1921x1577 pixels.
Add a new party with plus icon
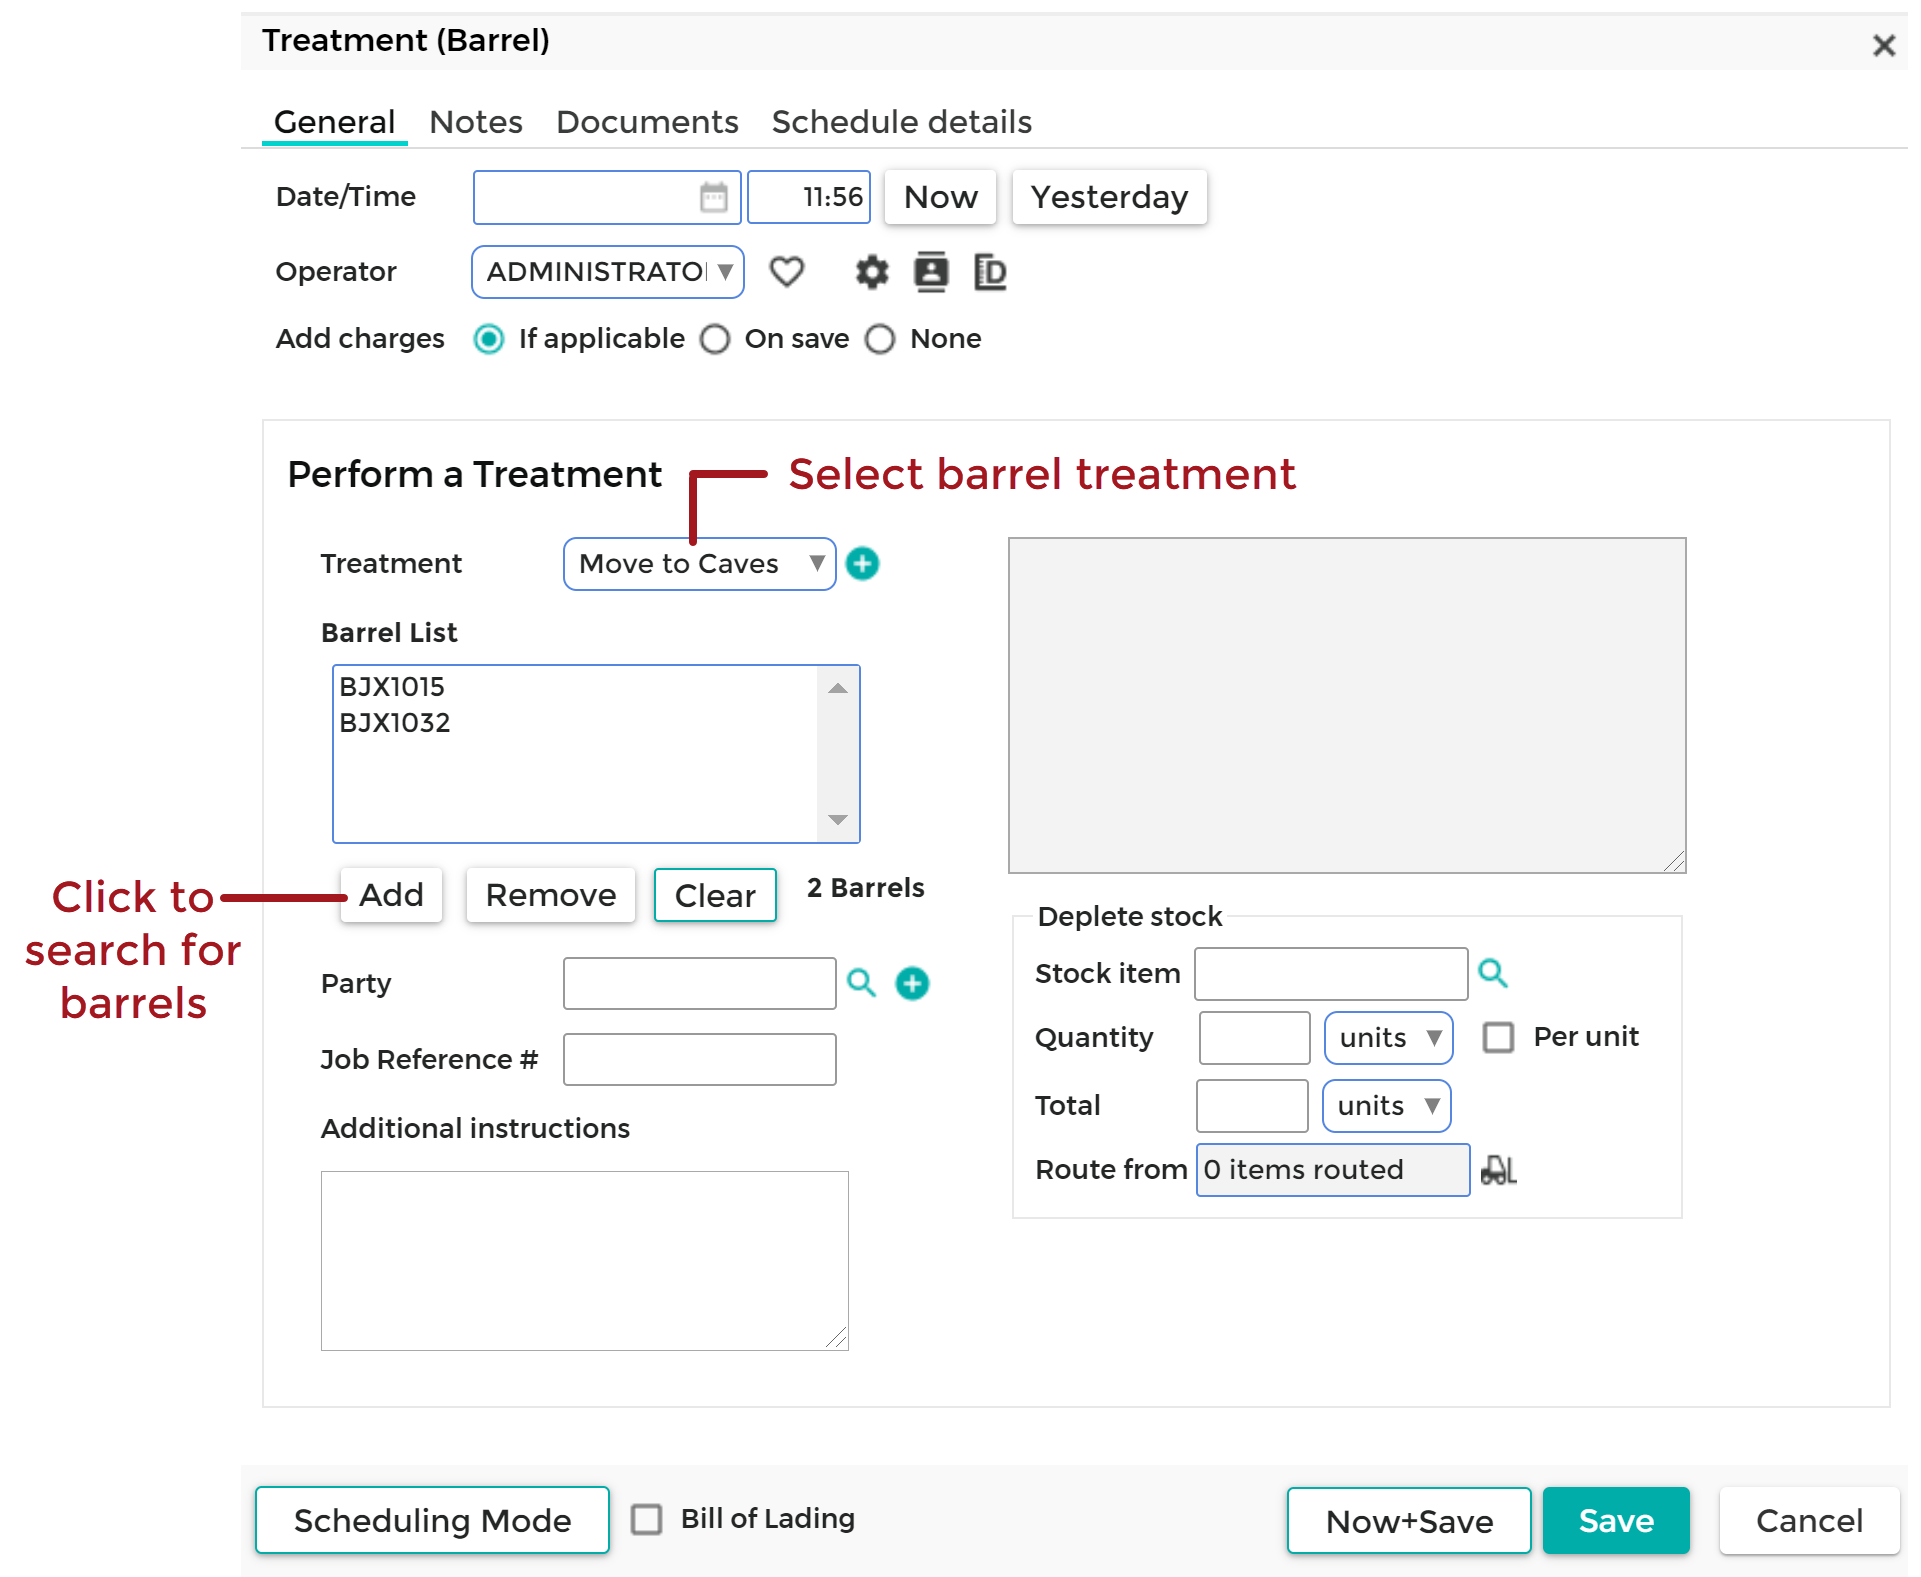(912, 983)
